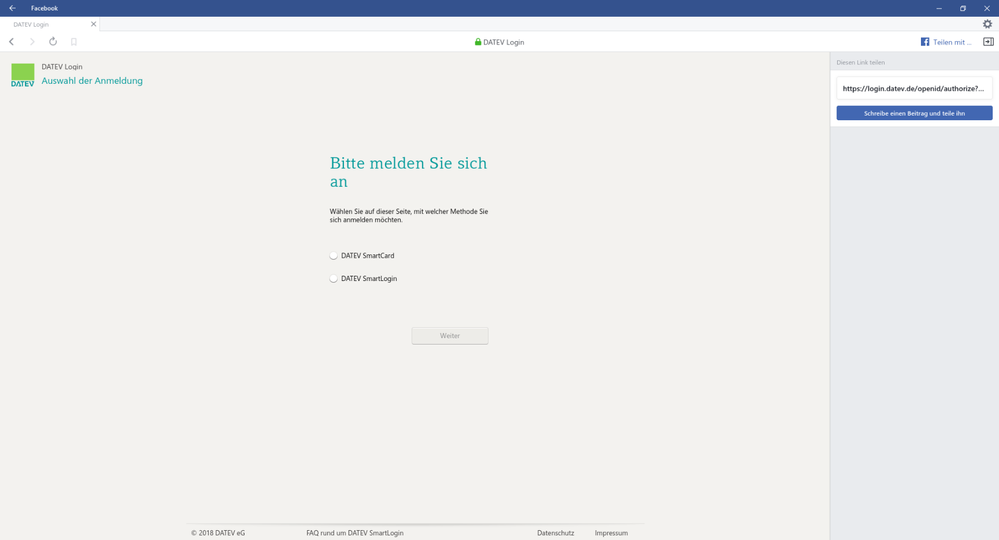Click the green padlock security icon
The image size is (999, 540).
(x=478, y=41)
